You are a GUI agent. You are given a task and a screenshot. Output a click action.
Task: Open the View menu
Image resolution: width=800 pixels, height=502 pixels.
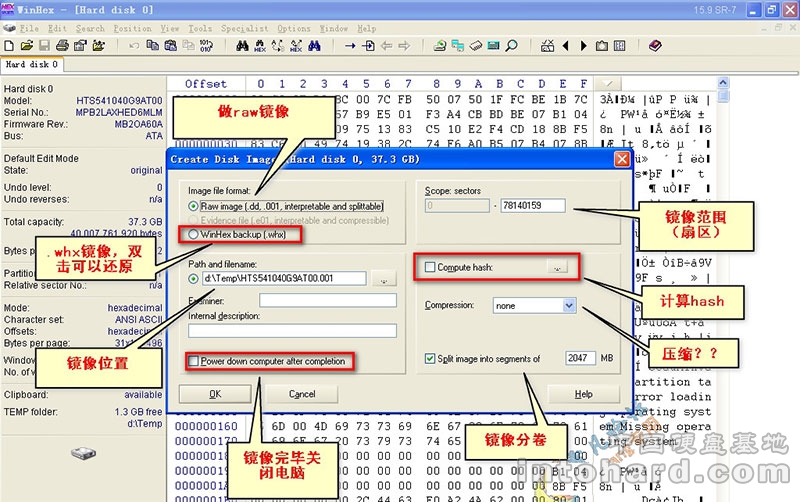click(169, 29)
